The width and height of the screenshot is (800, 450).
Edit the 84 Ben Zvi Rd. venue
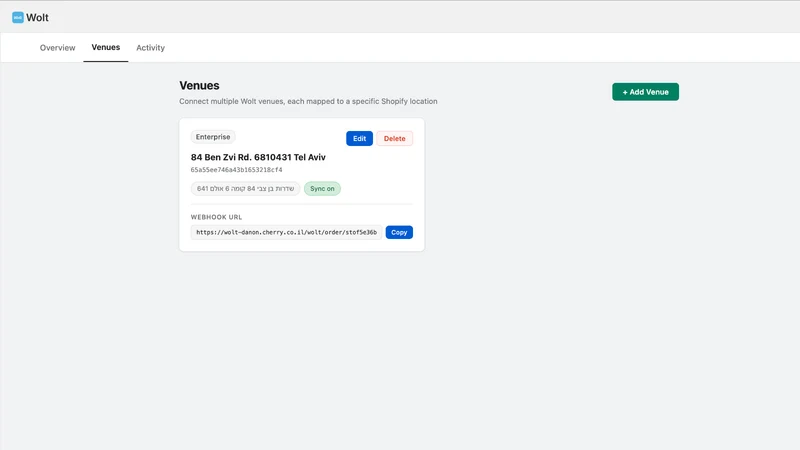[359, 138]
